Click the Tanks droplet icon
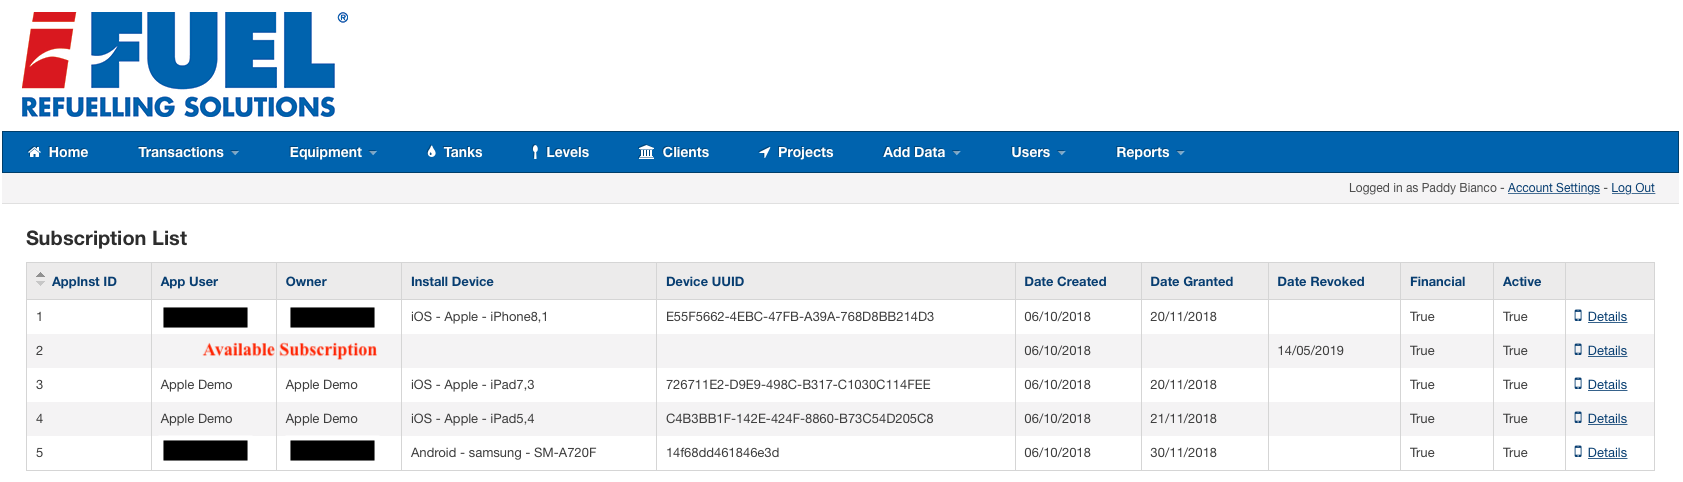The height and width of the screenshot is (482, 1683). [x=431, y=152]
